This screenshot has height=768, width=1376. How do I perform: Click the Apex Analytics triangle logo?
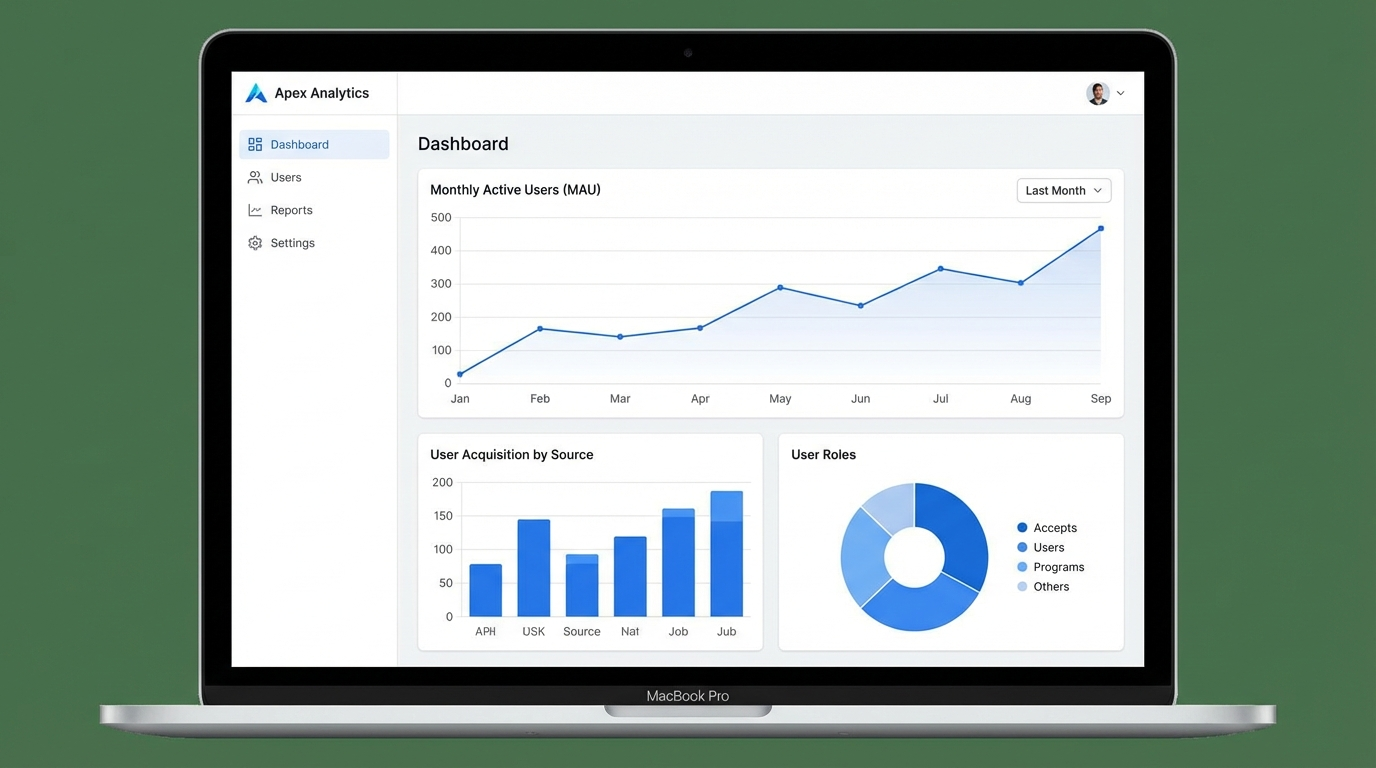(256, 92)
